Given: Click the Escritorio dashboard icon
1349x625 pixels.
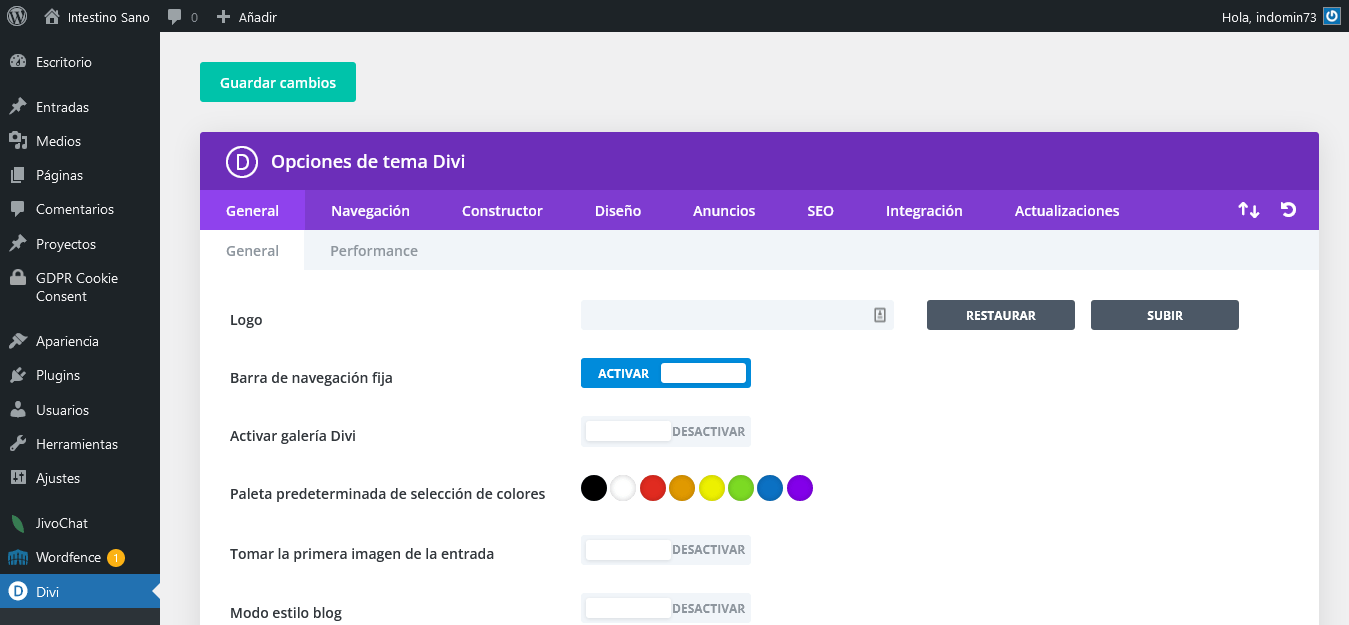Looking at the screenshot, I should [x=17, y=62].
